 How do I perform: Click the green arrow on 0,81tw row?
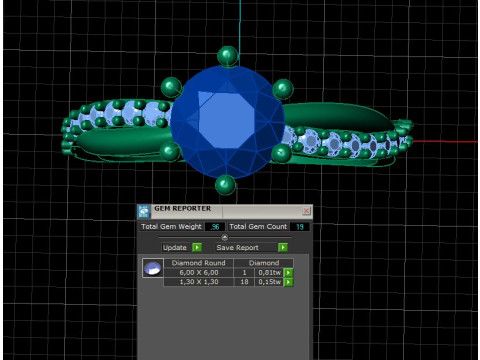point(288,273)
